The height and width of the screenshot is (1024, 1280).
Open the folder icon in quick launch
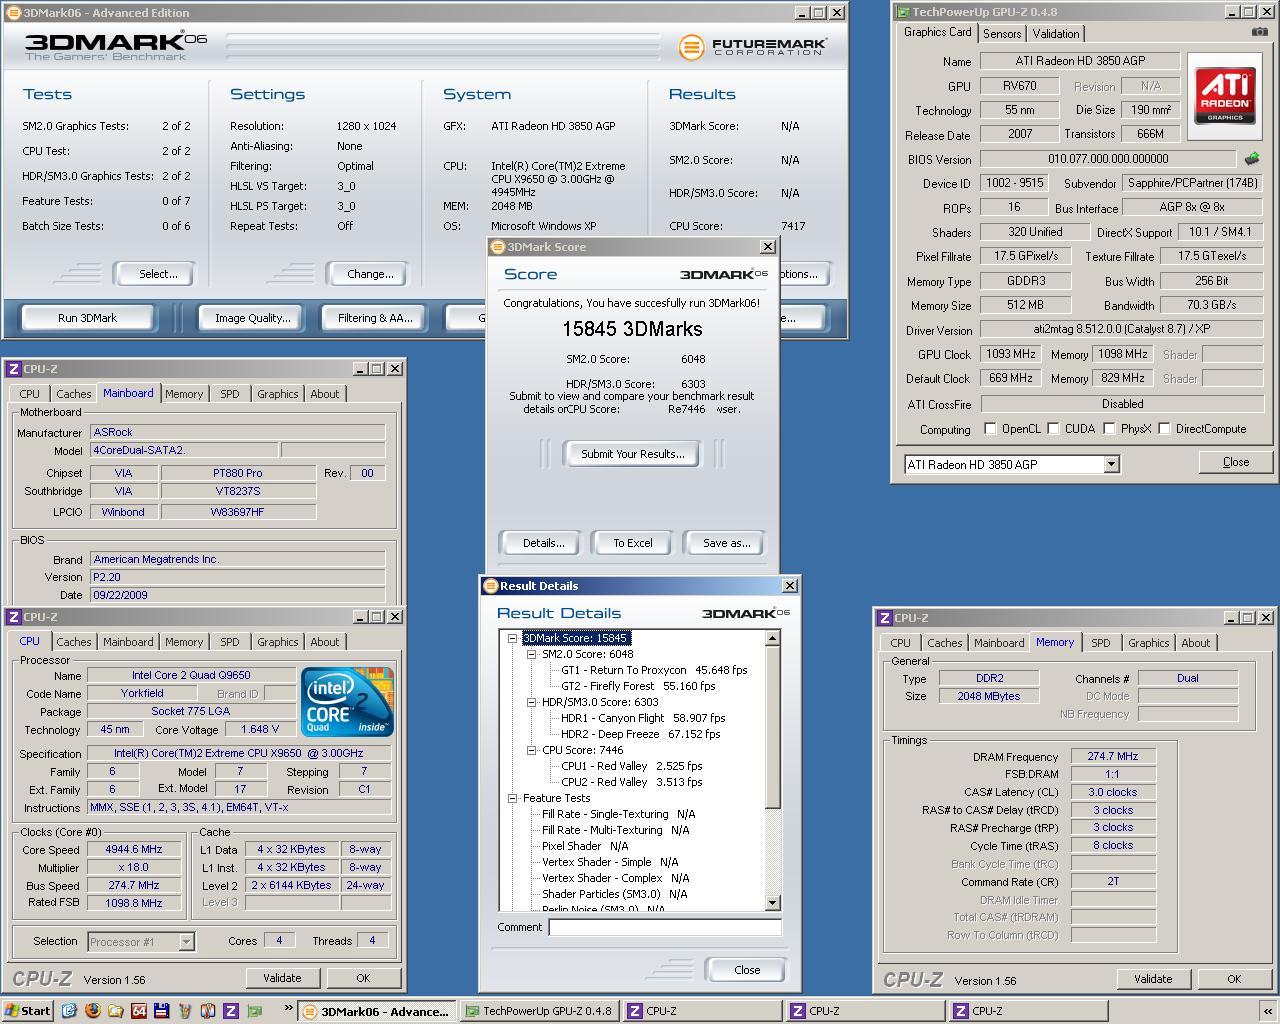[115, 1011]
